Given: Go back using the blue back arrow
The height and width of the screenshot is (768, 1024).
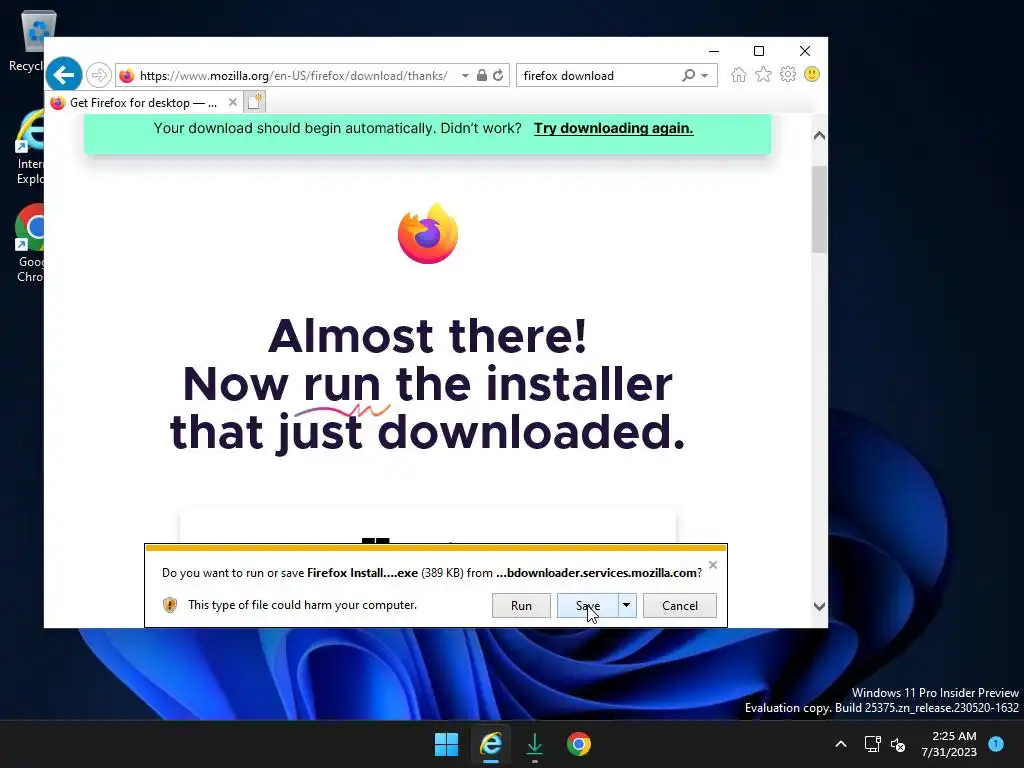Looking at the screenshot, I should point(64,75).
